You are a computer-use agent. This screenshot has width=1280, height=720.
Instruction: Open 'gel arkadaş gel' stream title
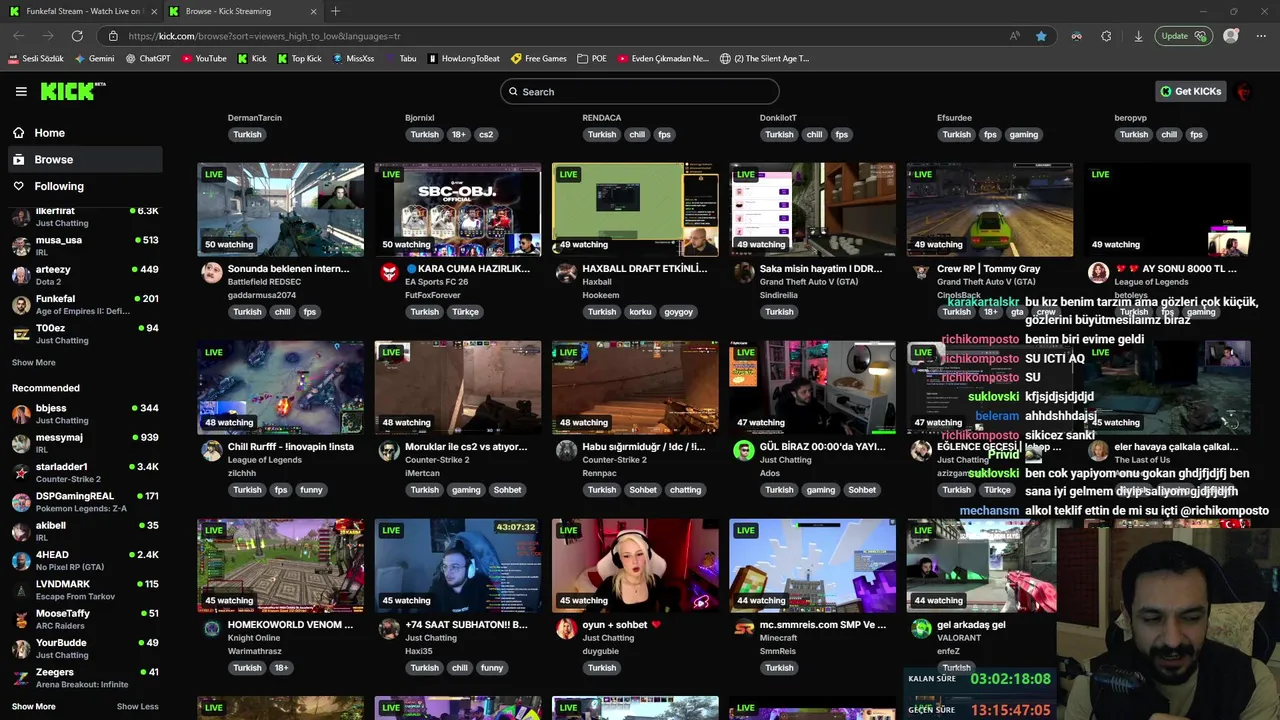pos(971,625)
